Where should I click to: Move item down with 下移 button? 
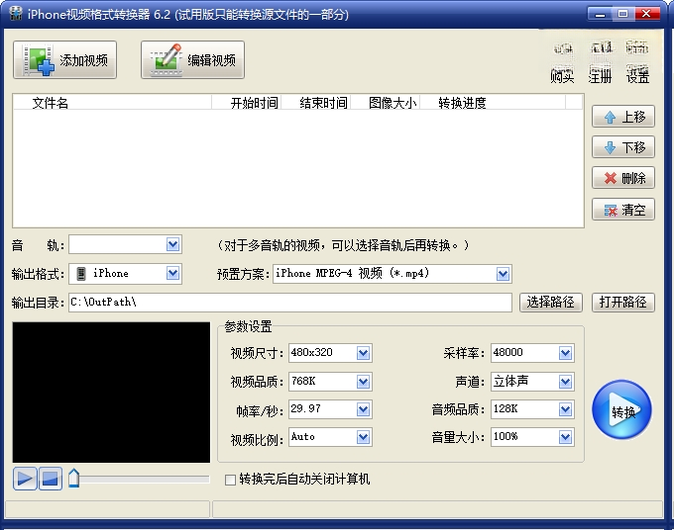pyautogui.click(x=623, y=147)
